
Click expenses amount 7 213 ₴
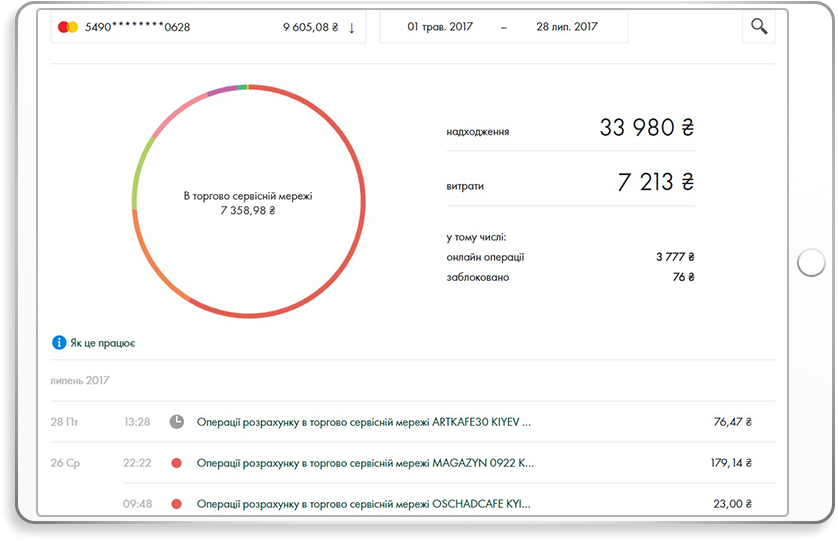(655, 182)
